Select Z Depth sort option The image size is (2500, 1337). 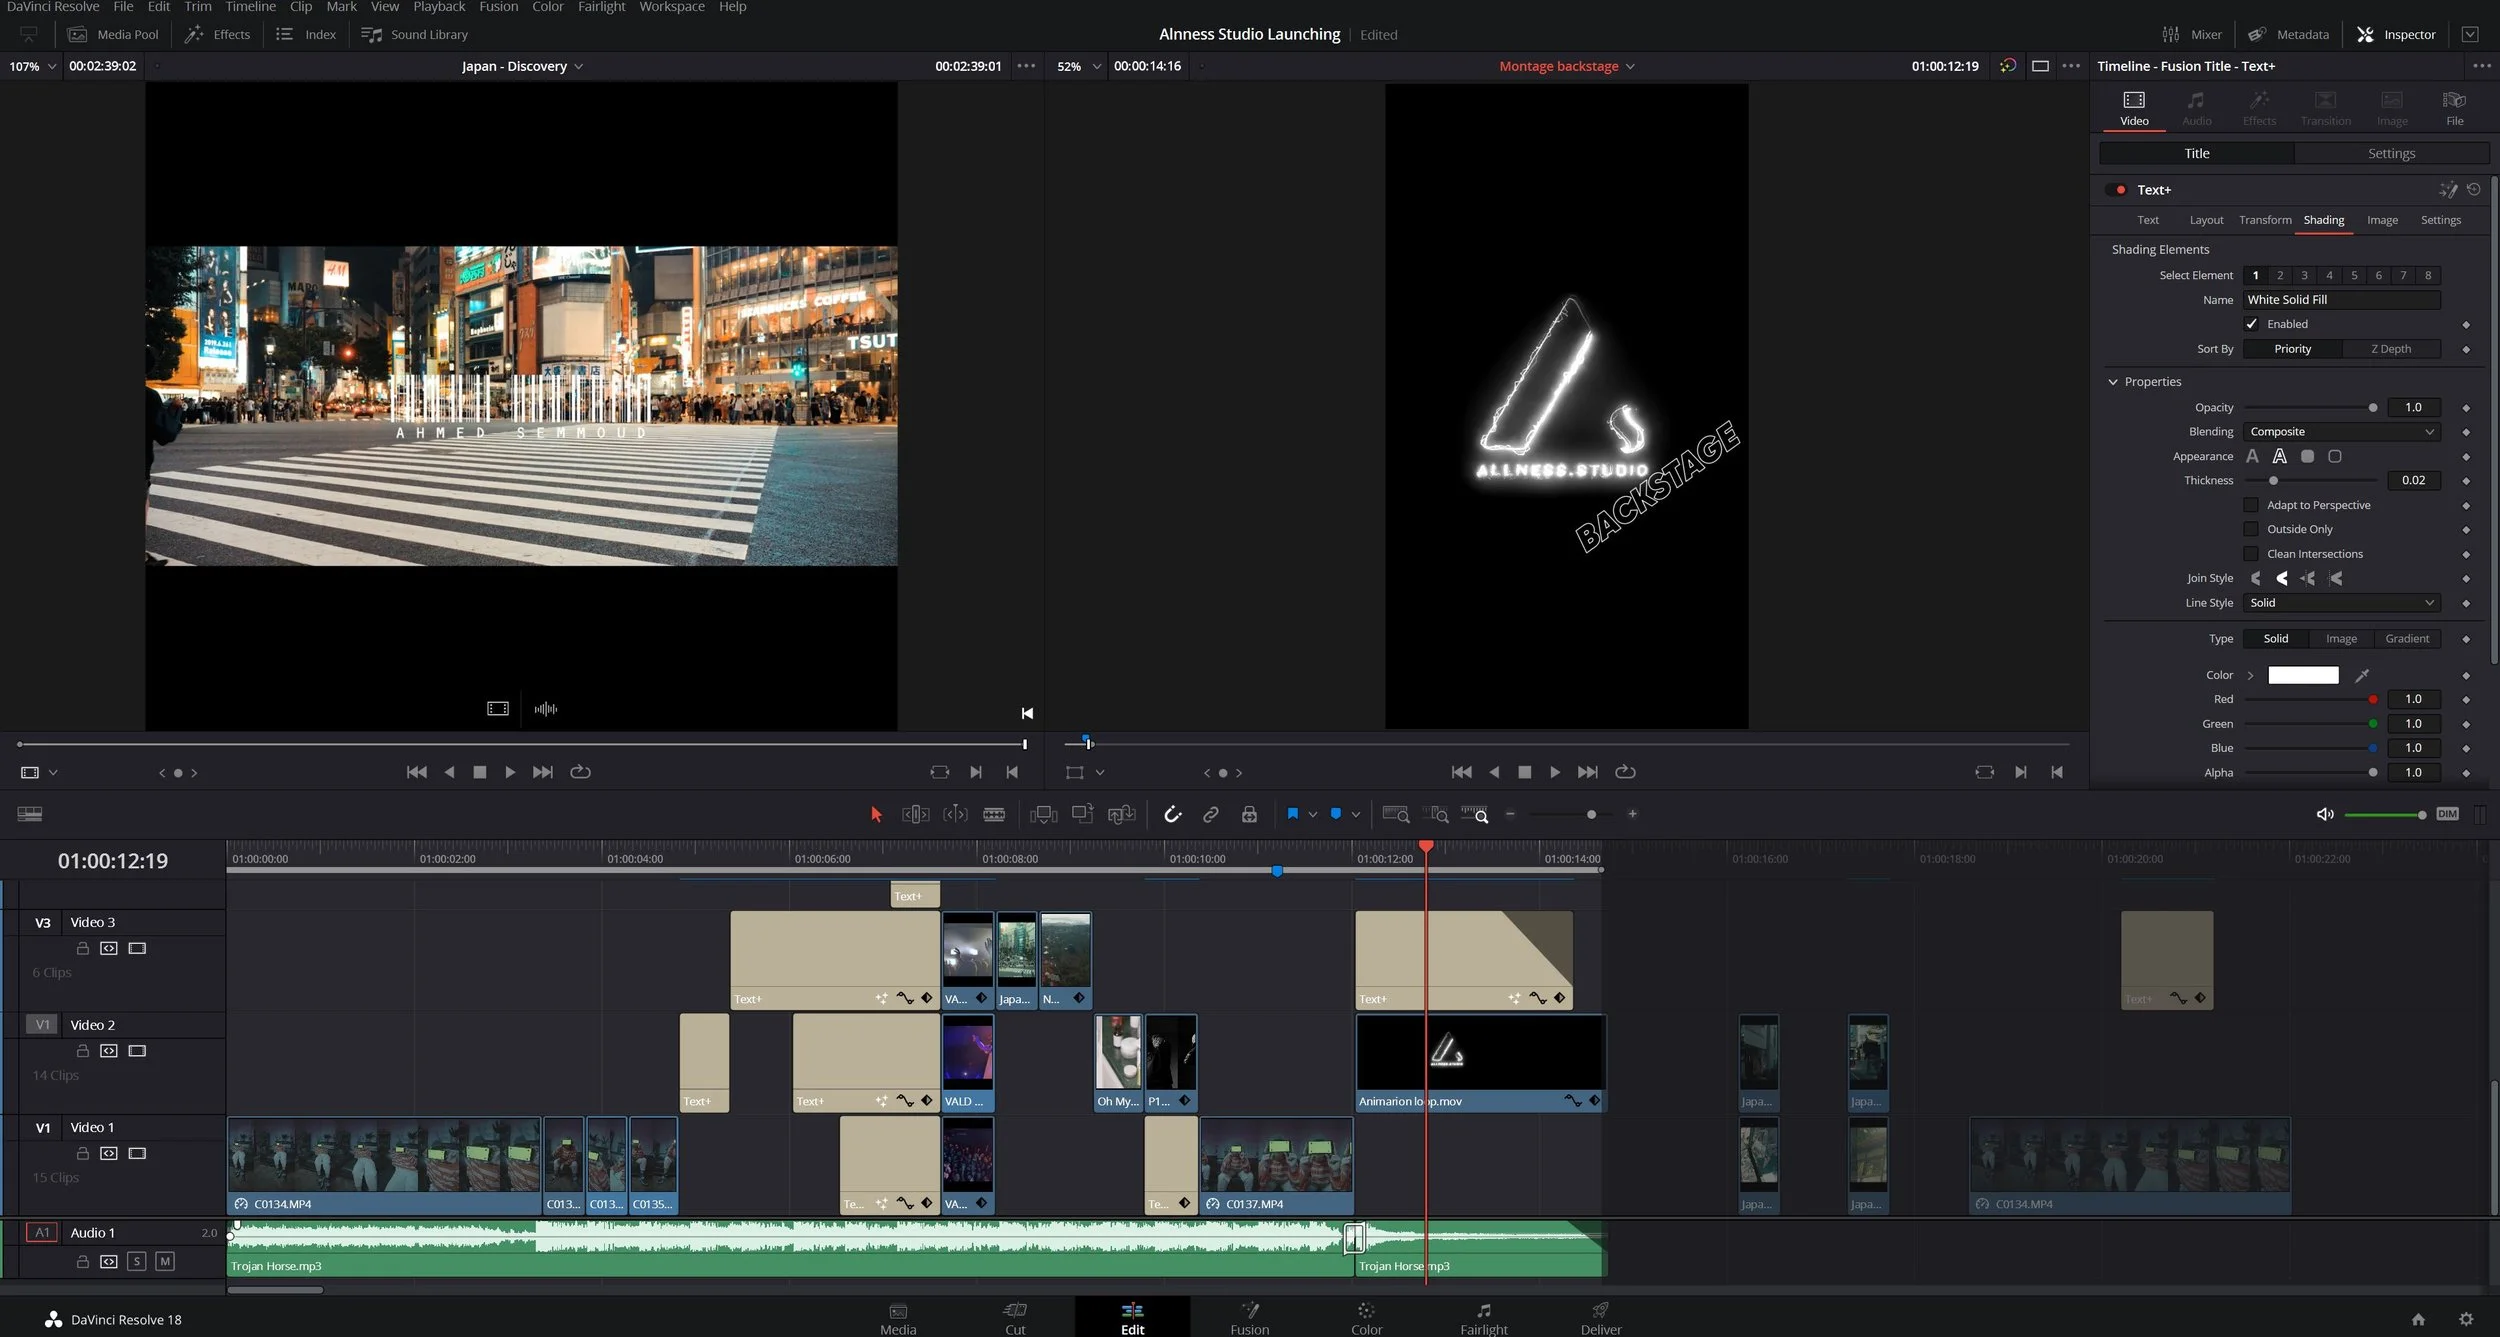pos(2390,349)
